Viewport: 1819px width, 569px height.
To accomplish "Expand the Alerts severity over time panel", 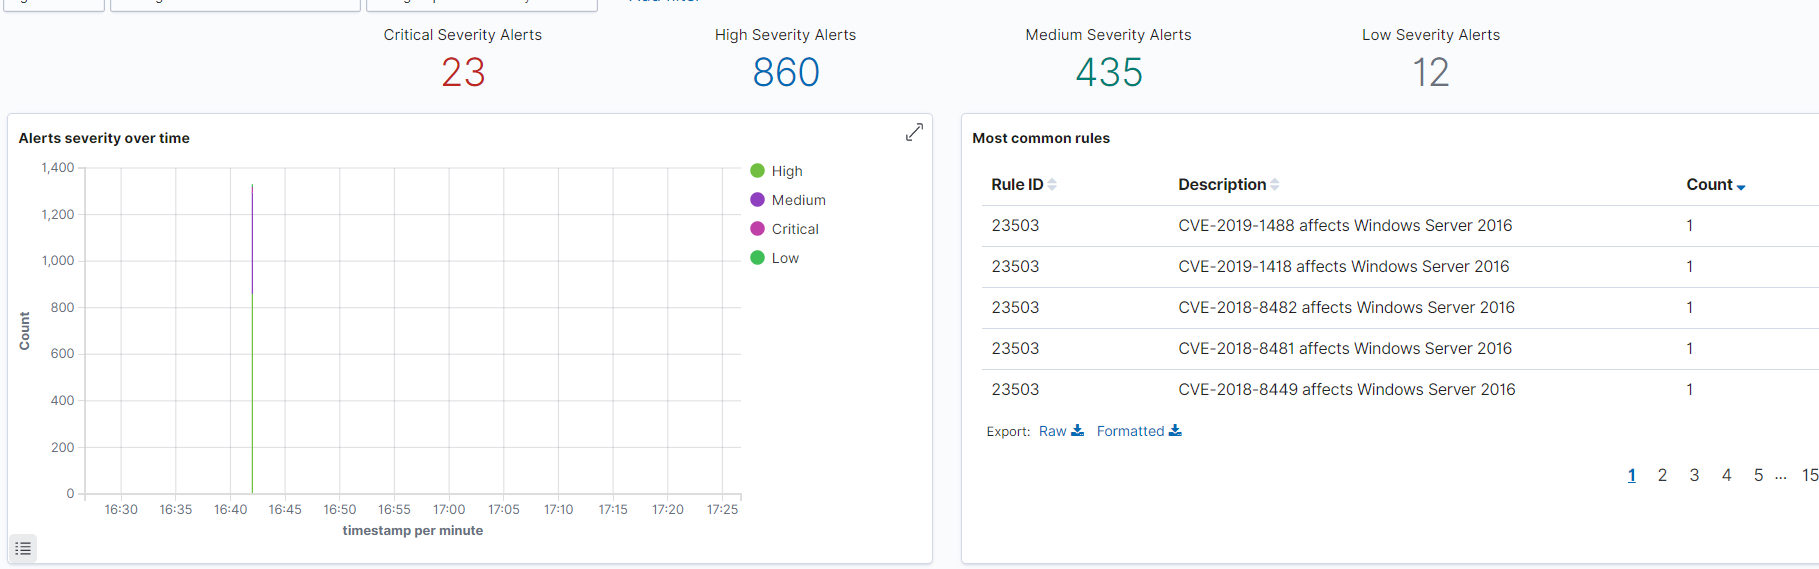I will [x=914, y=132].
